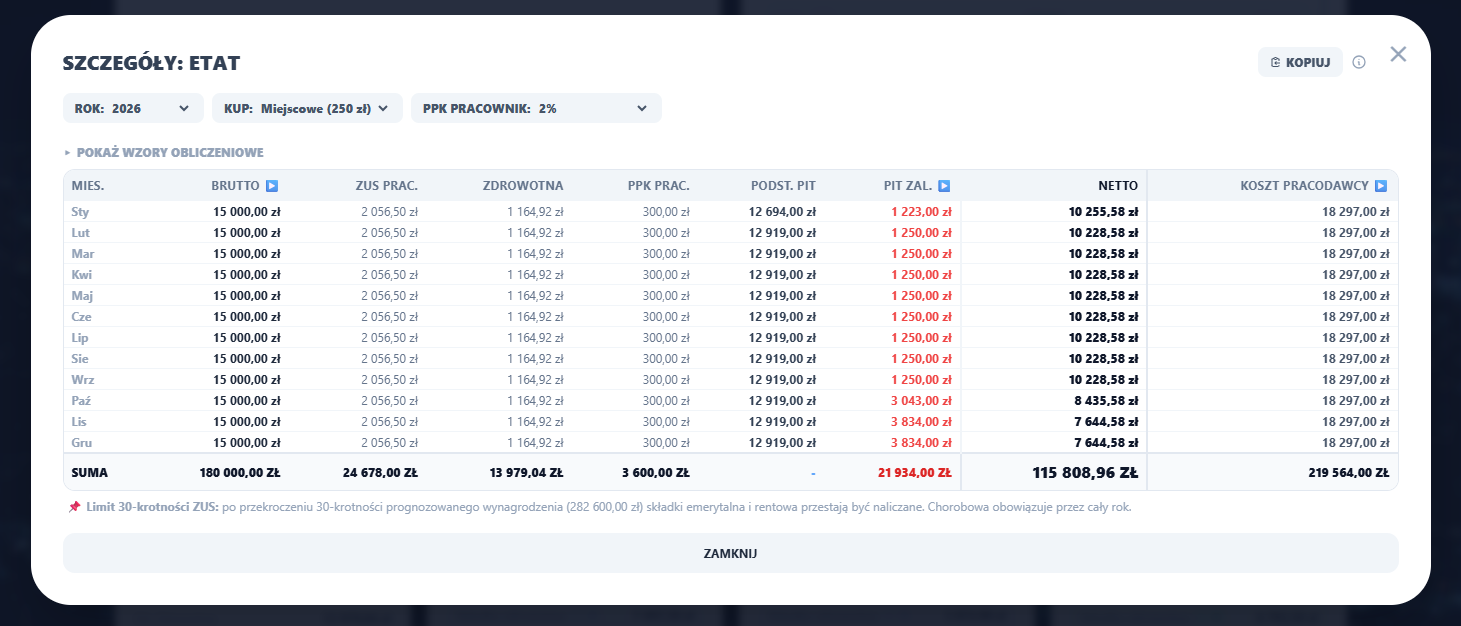Click the PODST. PIT column header
The height and width of the screenshot is (626, 1461).
(783, 185)
